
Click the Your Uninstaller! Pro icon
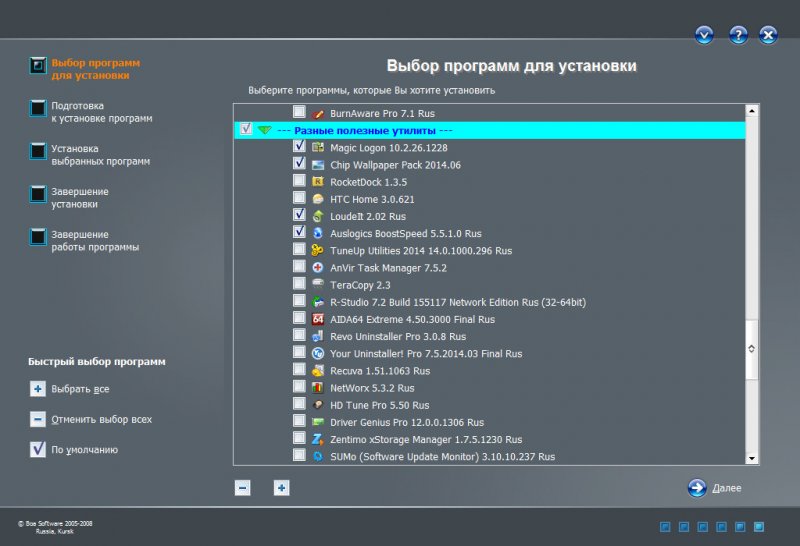click(x=318, y=354)
